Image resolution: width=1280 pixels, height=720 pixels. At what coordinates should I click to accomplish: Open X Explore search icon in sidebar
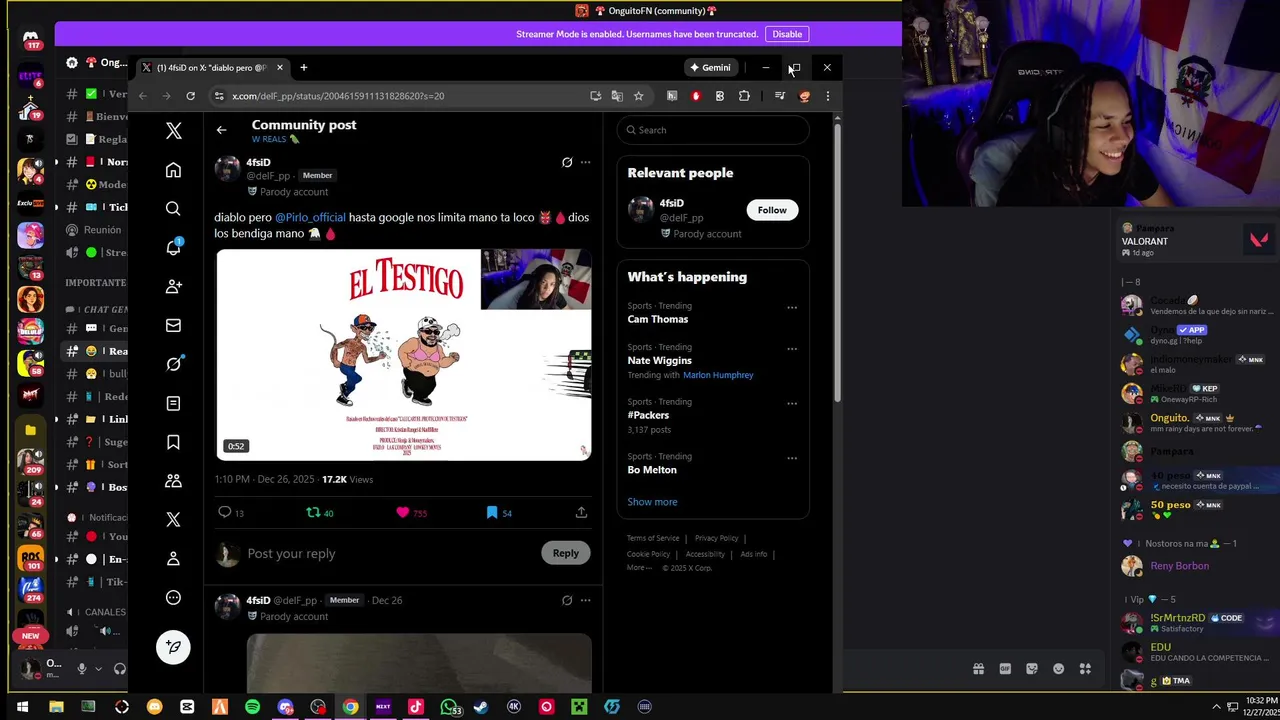(x=173, y=208)
